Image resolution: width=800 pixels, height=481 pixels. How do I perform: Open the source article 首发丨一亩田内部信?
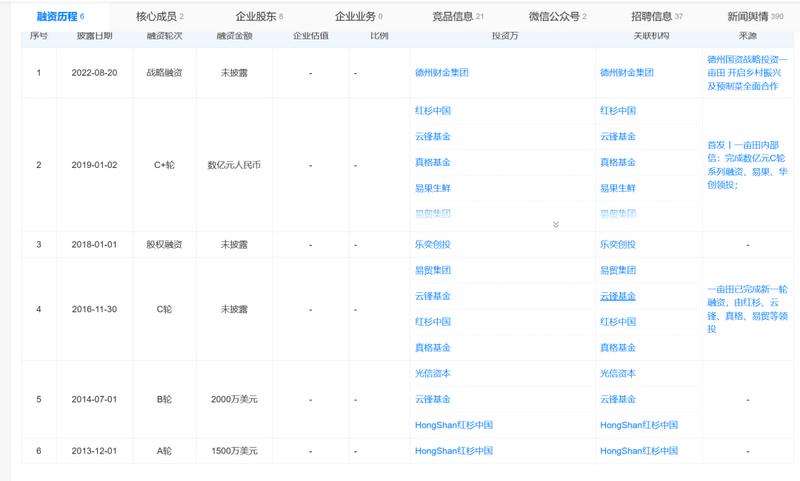pos(747,165)
